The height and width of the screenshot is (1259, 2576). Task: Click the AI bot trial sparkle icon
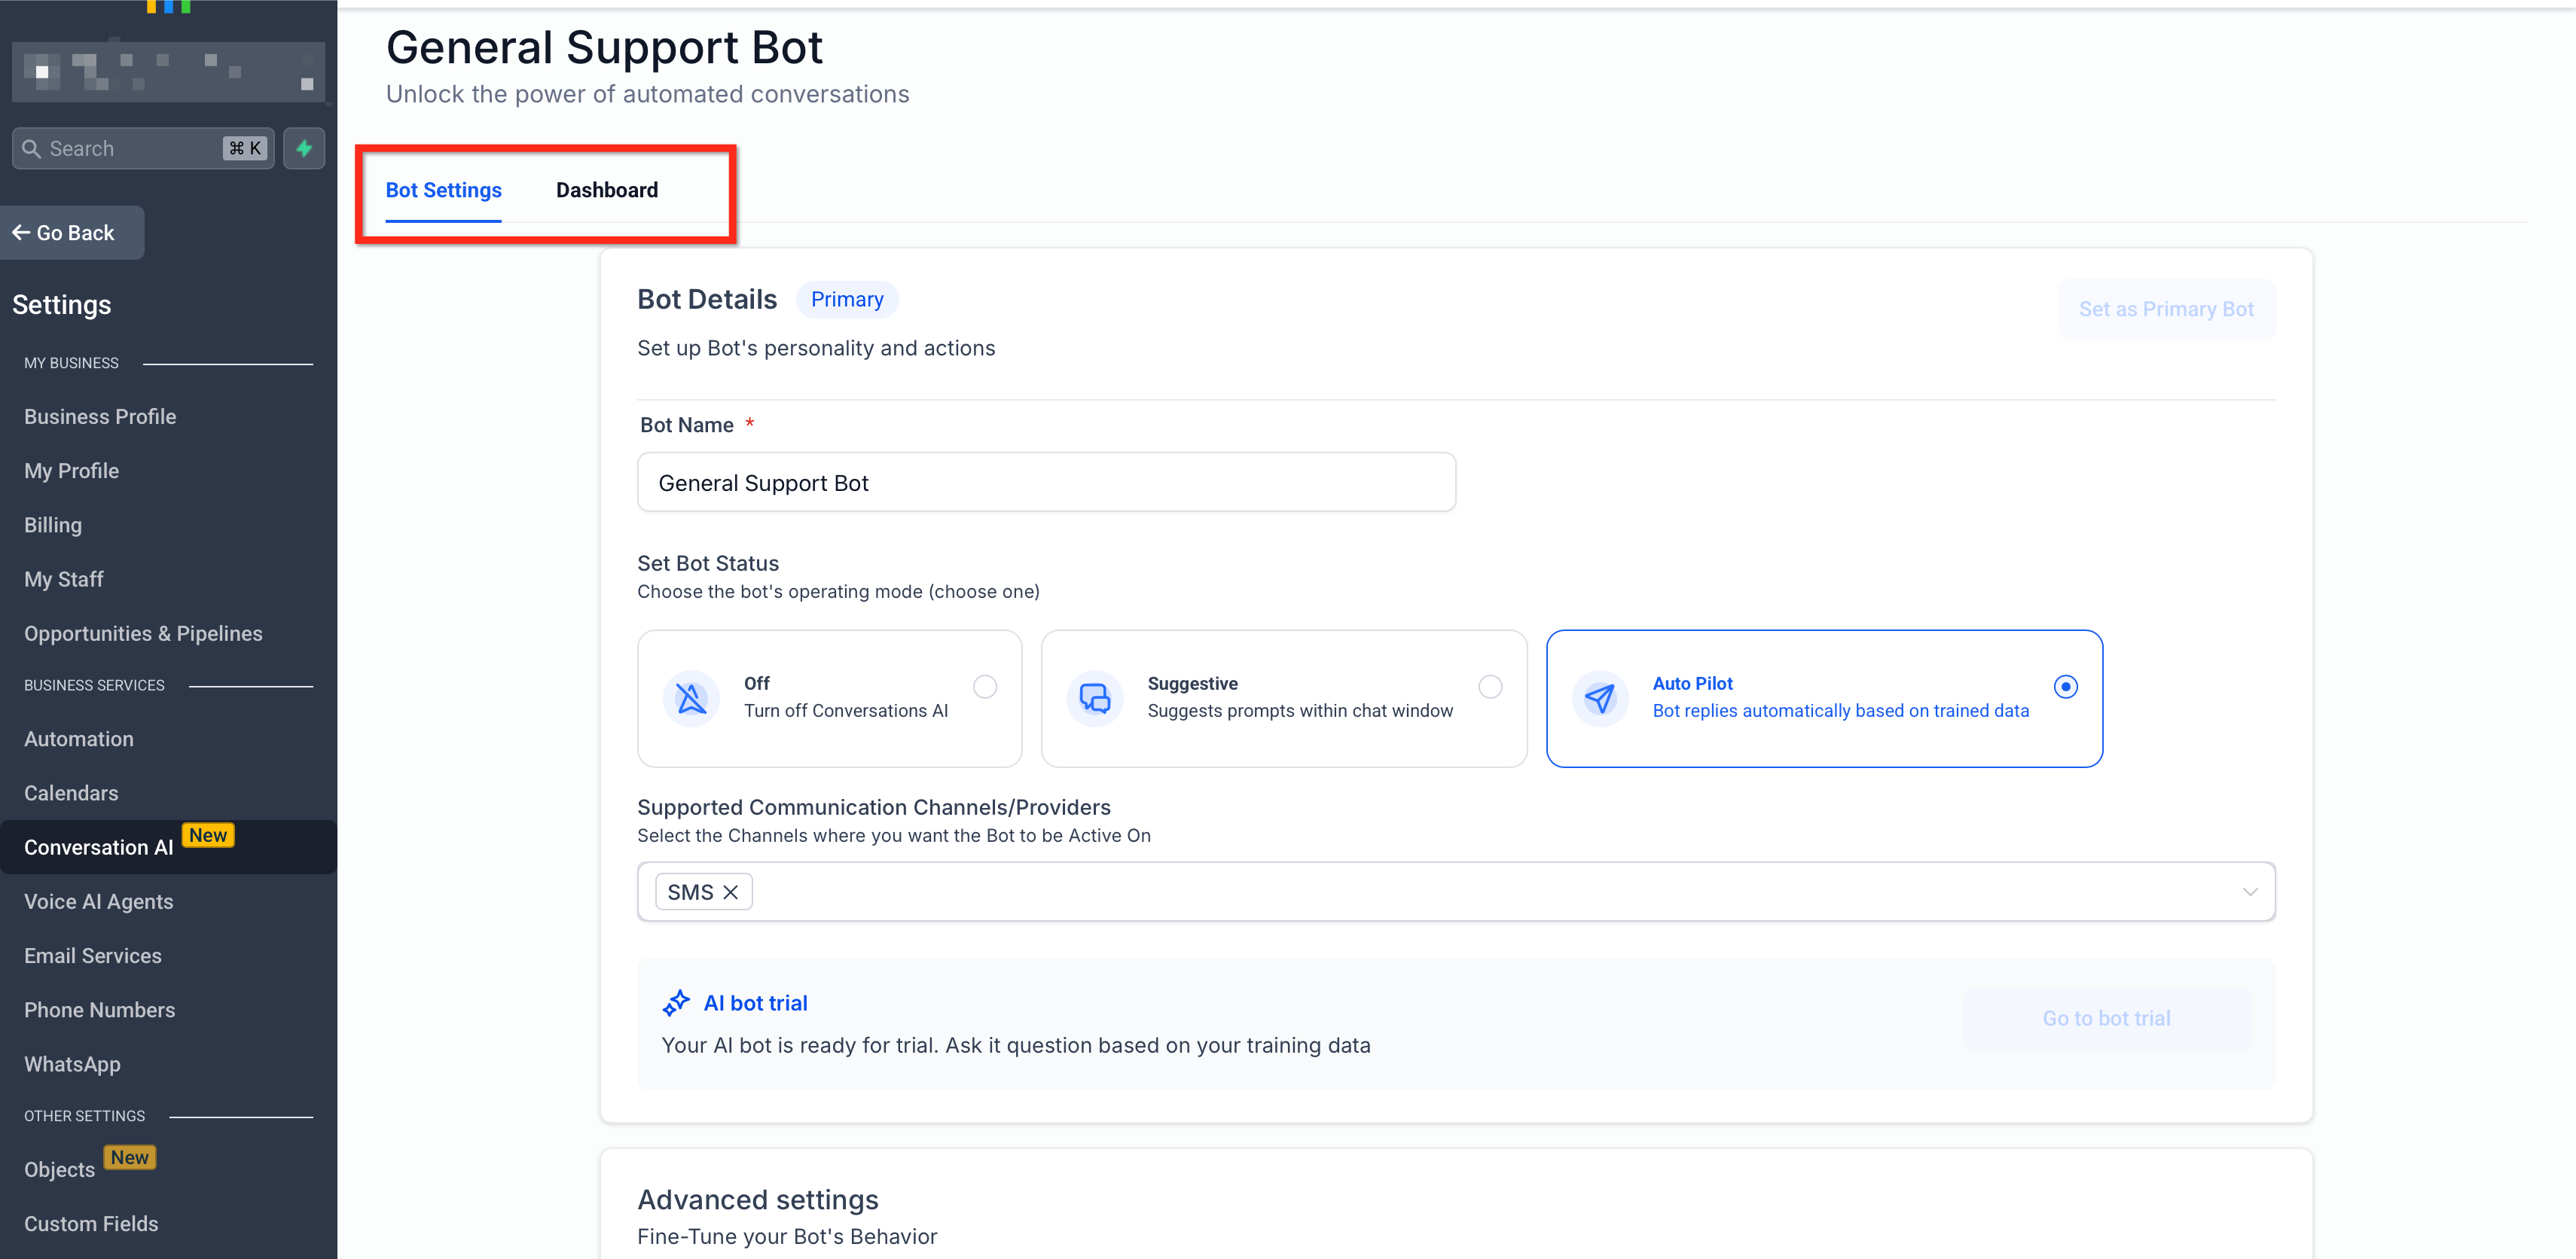coord(676,1003)
